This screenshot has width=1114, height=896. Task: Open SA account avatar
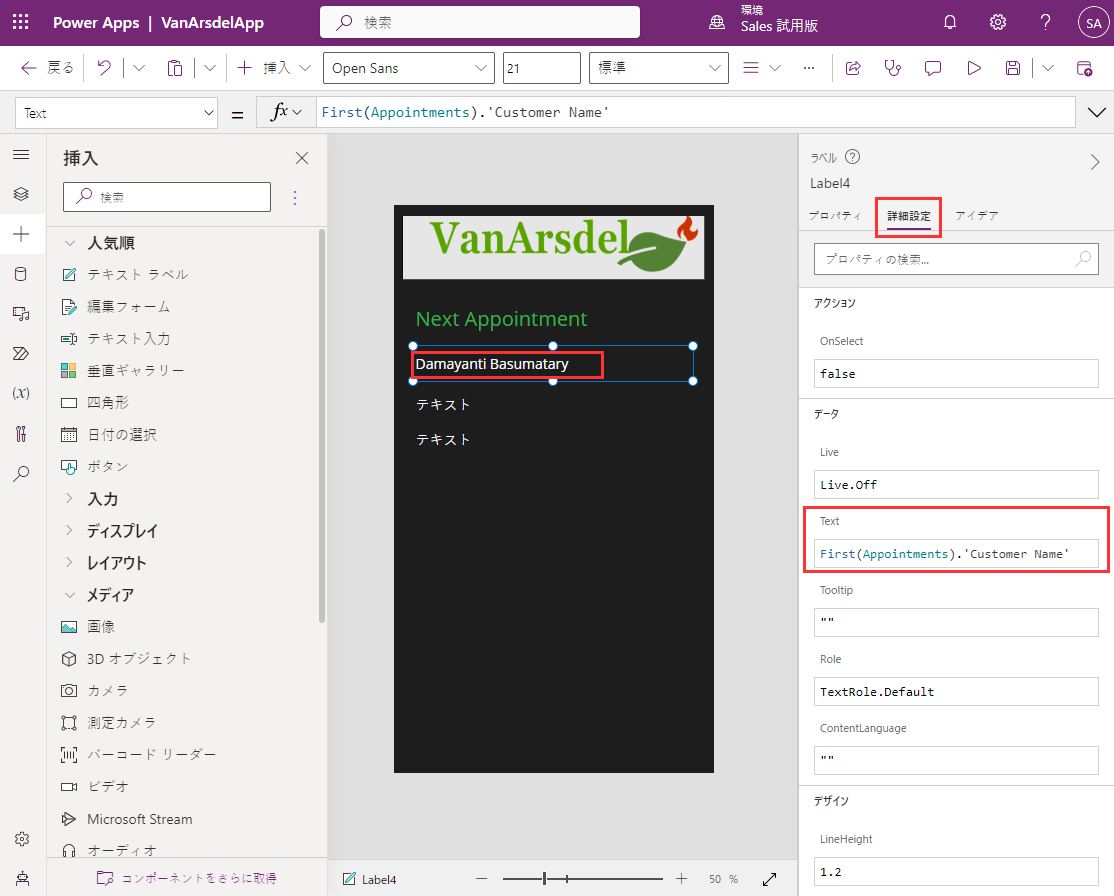[x=1093, y=23]
